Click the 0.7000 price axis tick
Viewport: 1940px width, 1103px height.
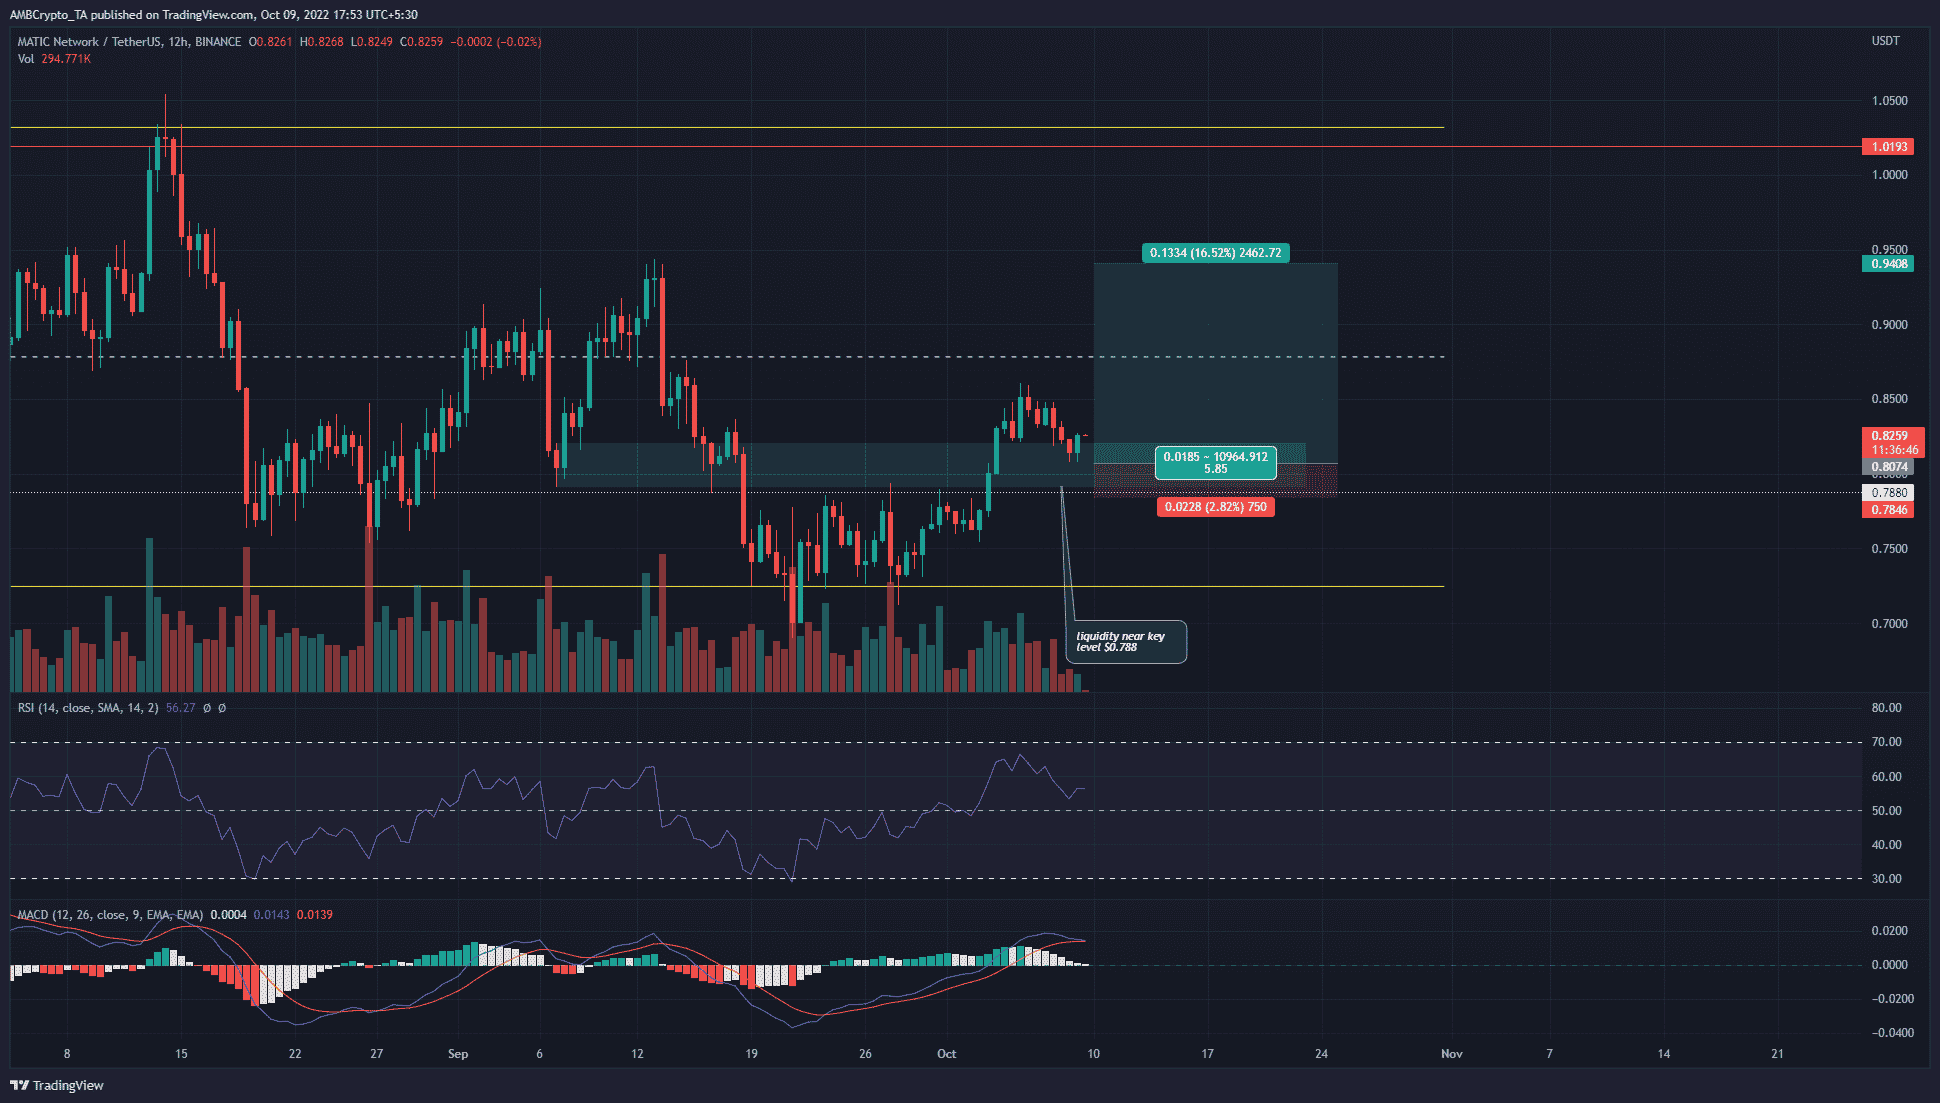pyautogui.click(x=1889, y=624)
